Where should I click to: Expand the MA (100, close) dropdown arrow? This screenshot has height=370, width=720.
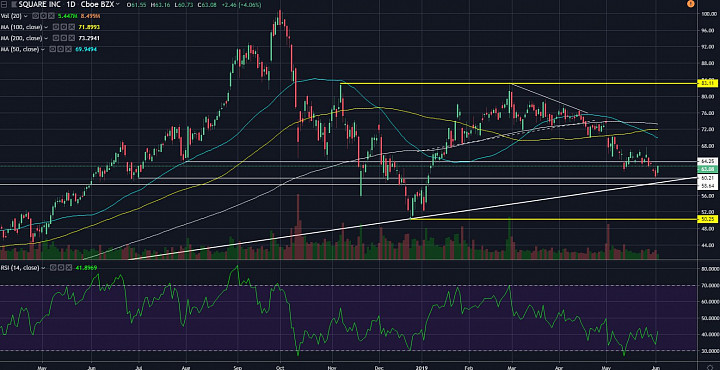coord(46,27)
